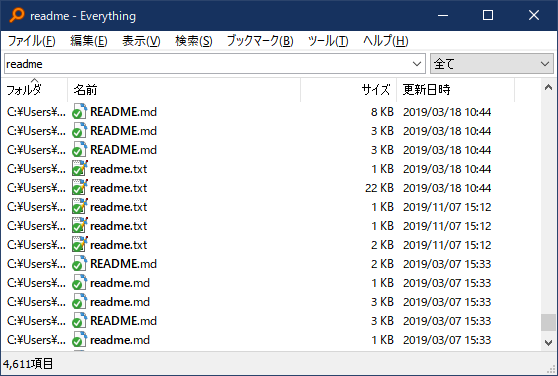Viewport: 558px width, 376px height.
Task: Click the 8 KB size cell
Action: pos(382,112)
